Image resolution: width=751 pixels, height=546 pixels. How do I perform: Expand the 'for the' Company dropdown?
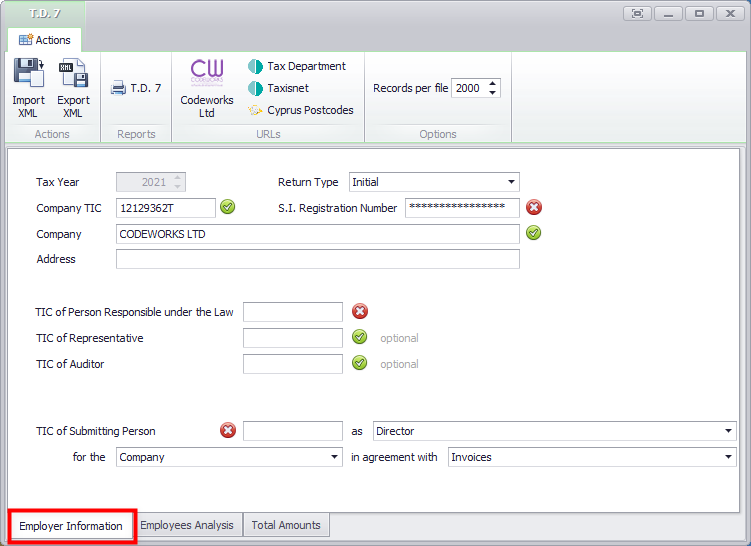pyautogui.click(x=334, y=457)
